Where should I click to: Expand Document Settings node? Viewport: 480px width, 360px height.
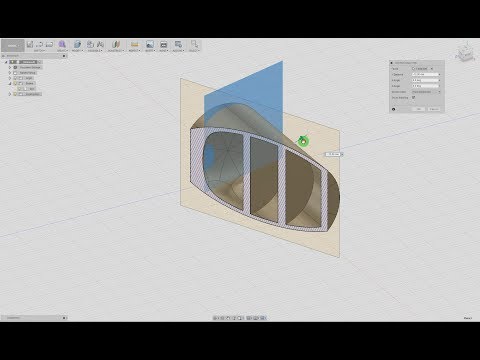tap(10, 67)
